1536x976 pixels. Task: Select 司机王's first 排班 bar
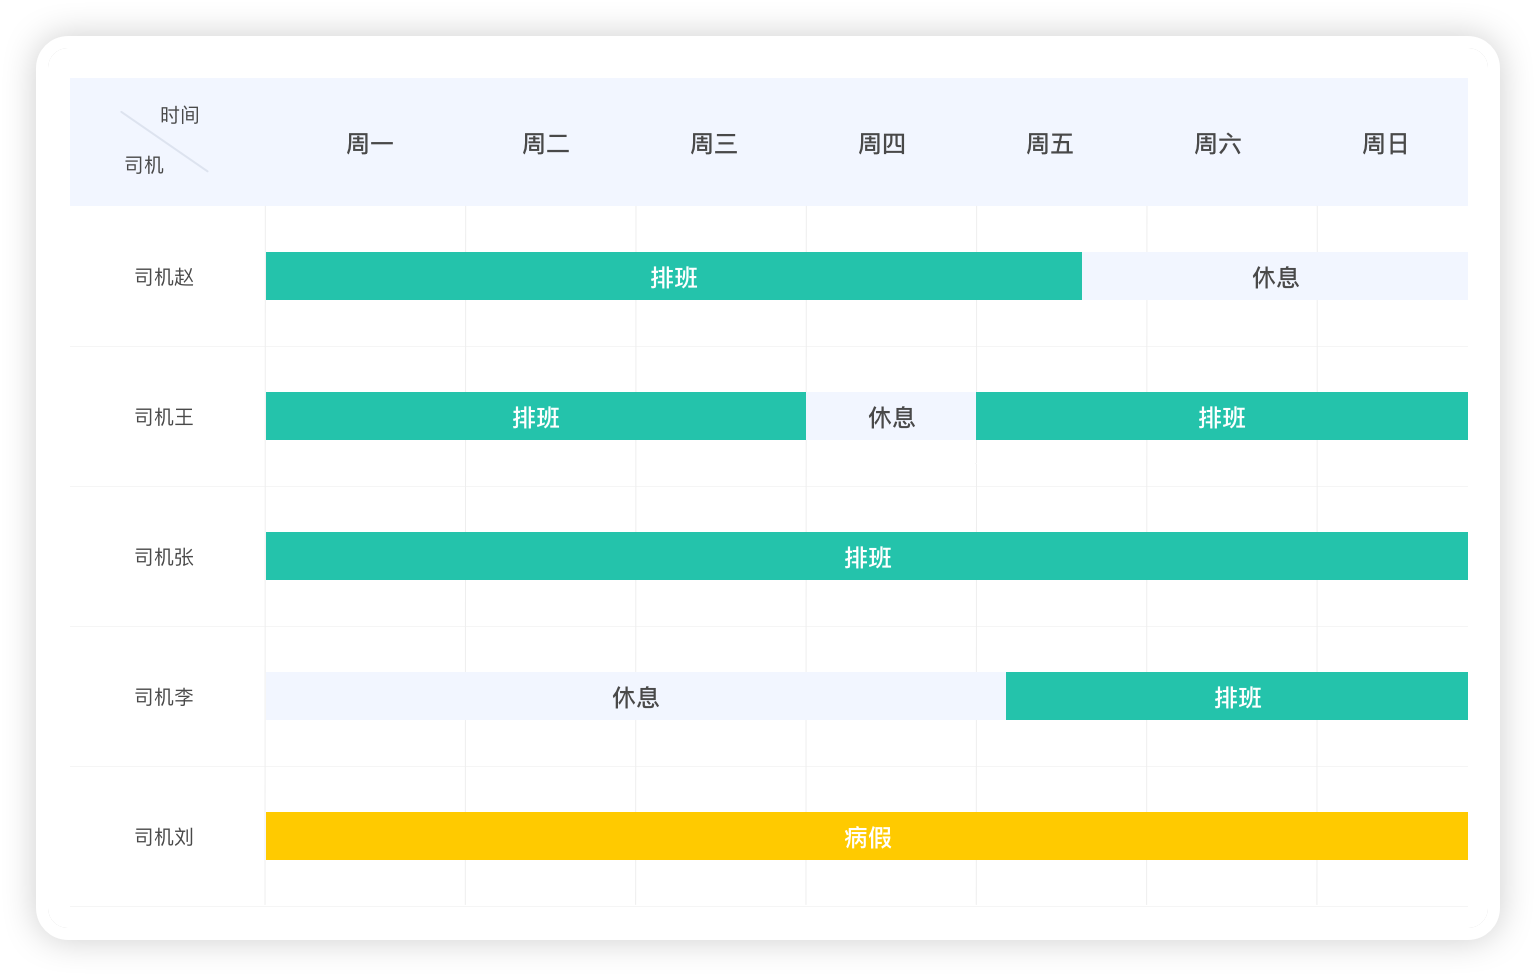click(x=536, y=416)
